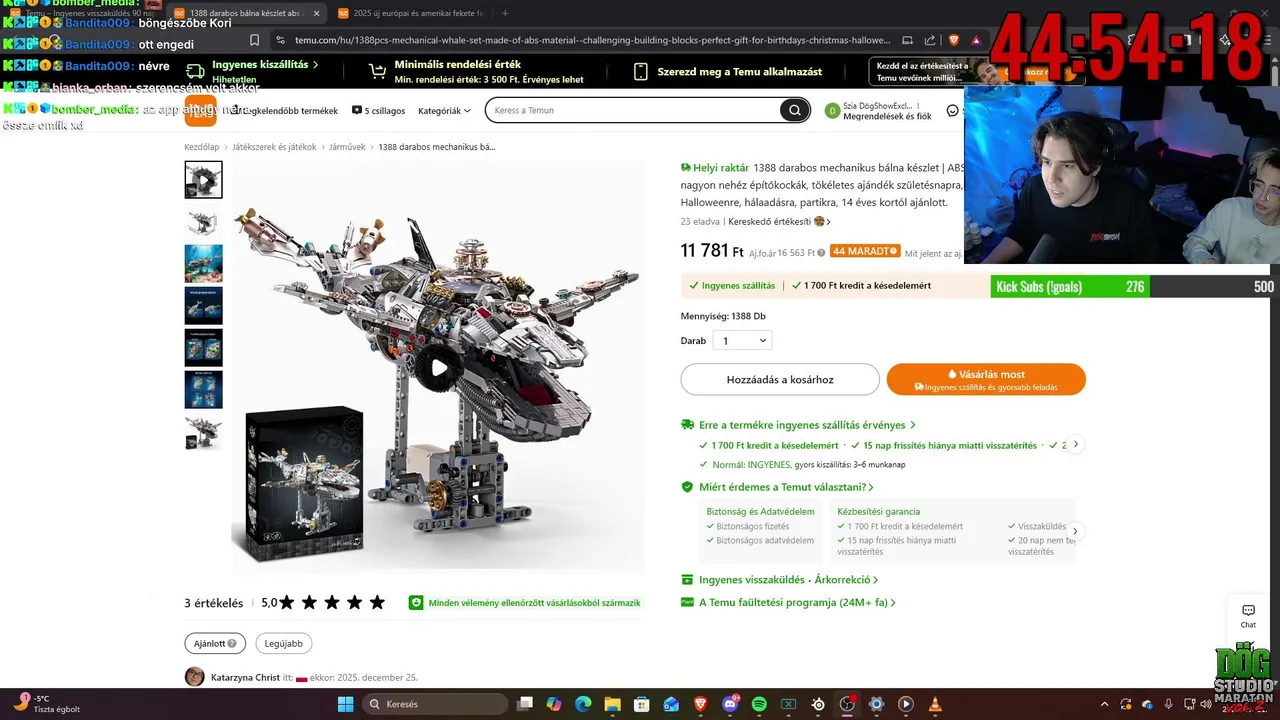The image size is (1280, 720).
Task: Open Brave browser from the taskbar
Action: coord(700,704)
